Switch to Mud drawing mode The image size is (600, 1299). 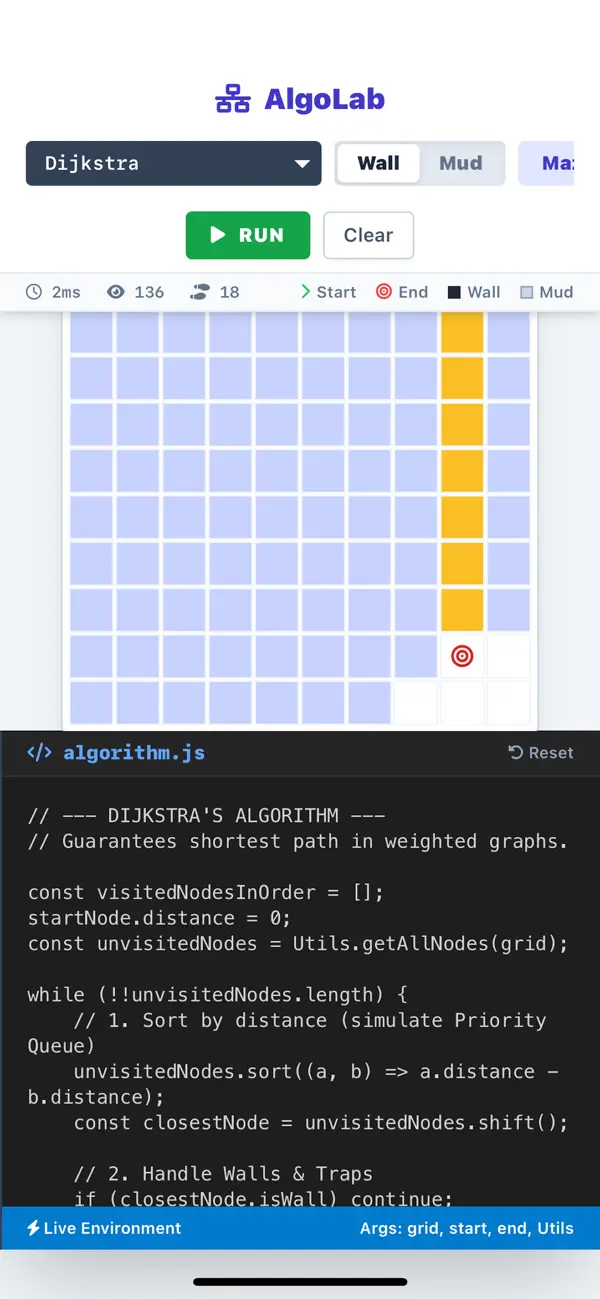(462, 163)
